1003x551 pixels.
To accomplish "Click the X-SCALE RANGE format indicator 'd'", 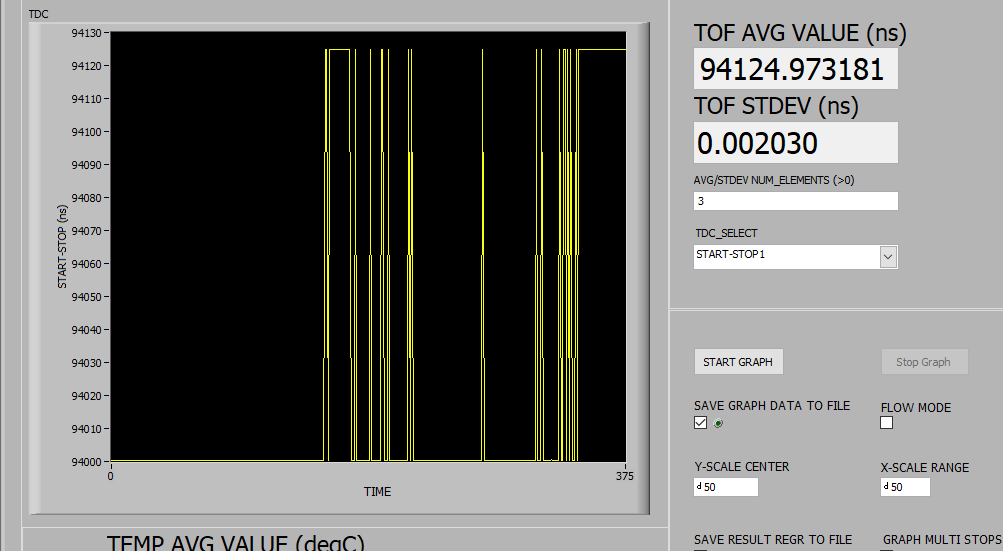I will pyautogui.click(x=885, y=486).
